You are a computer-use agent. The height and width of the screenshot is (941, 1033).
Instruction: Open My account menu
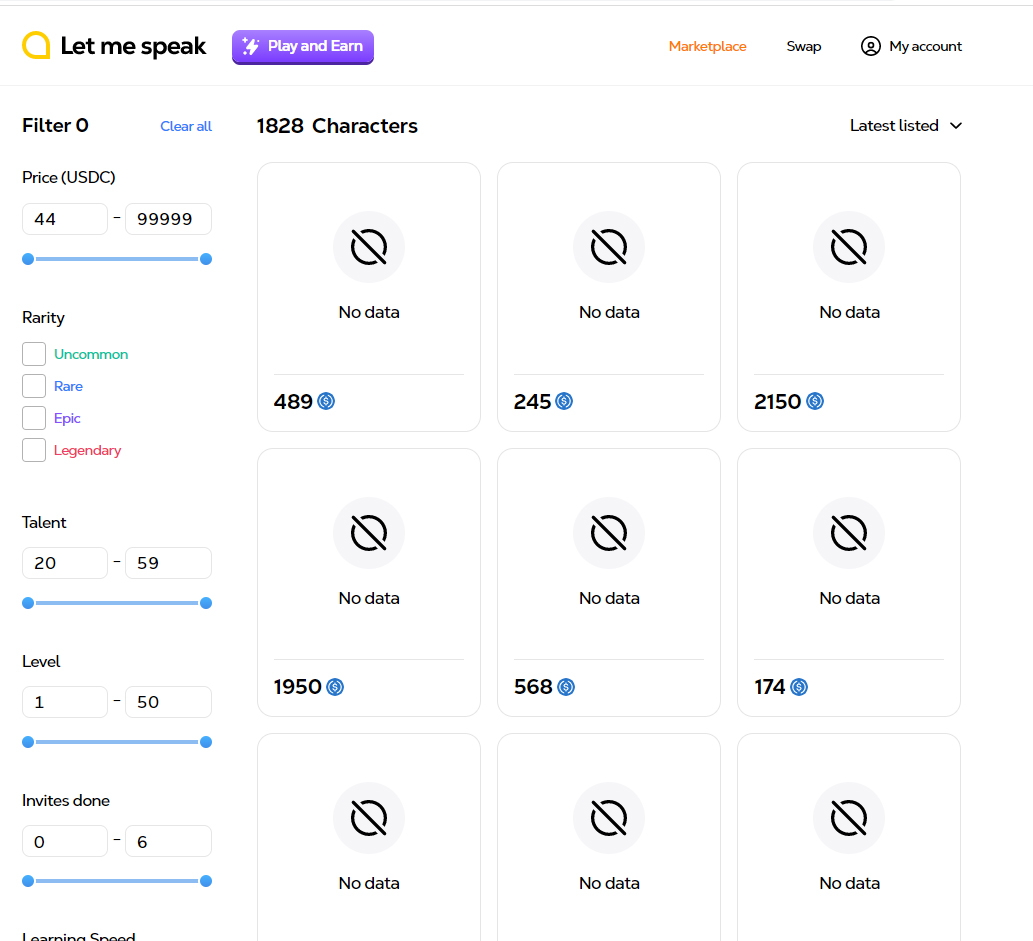[911, 46]
